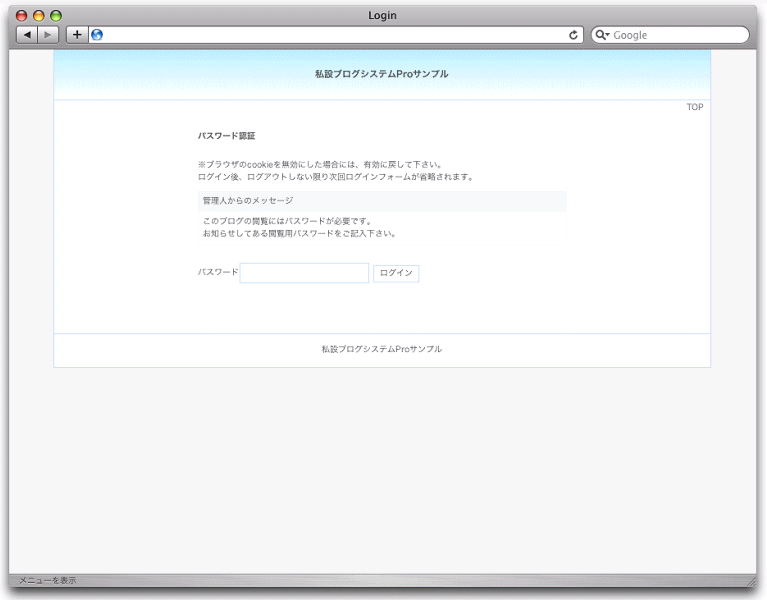Screen dimensions: 767x600
Task: Open the magnifier search engine dropdown
Action: [x=602, y=35]
